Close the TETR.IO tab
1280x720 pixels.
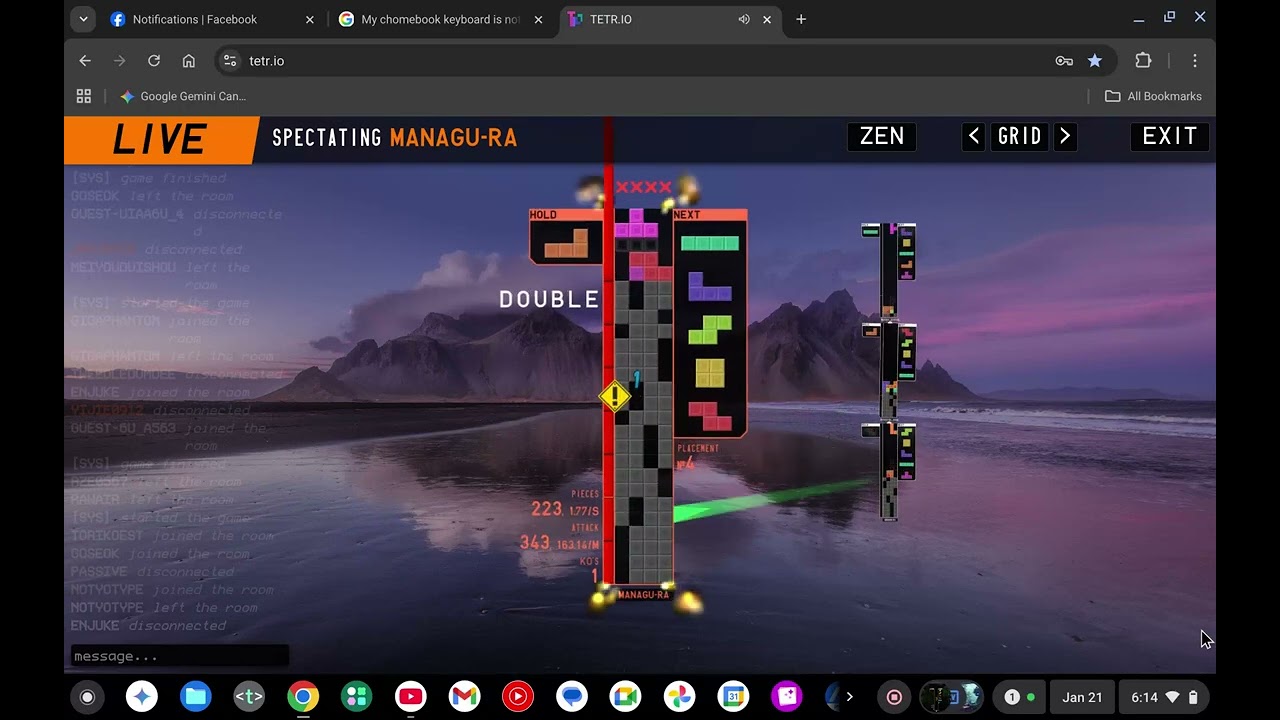coord(767,19)
